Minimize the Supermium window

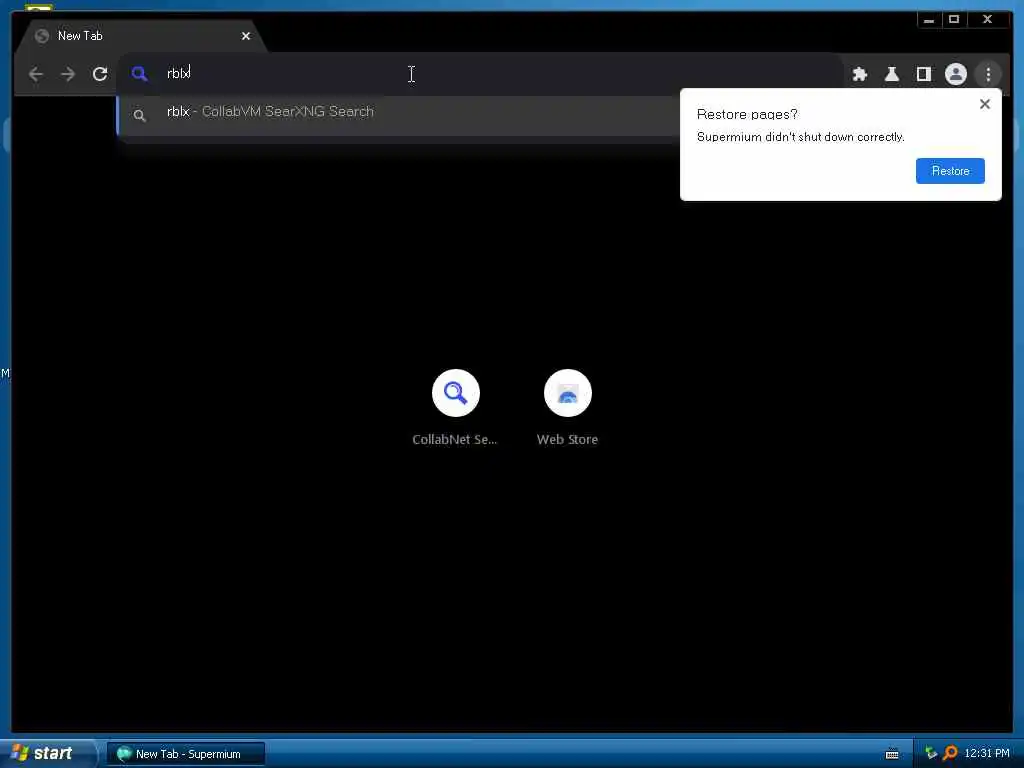click(929, 20)
